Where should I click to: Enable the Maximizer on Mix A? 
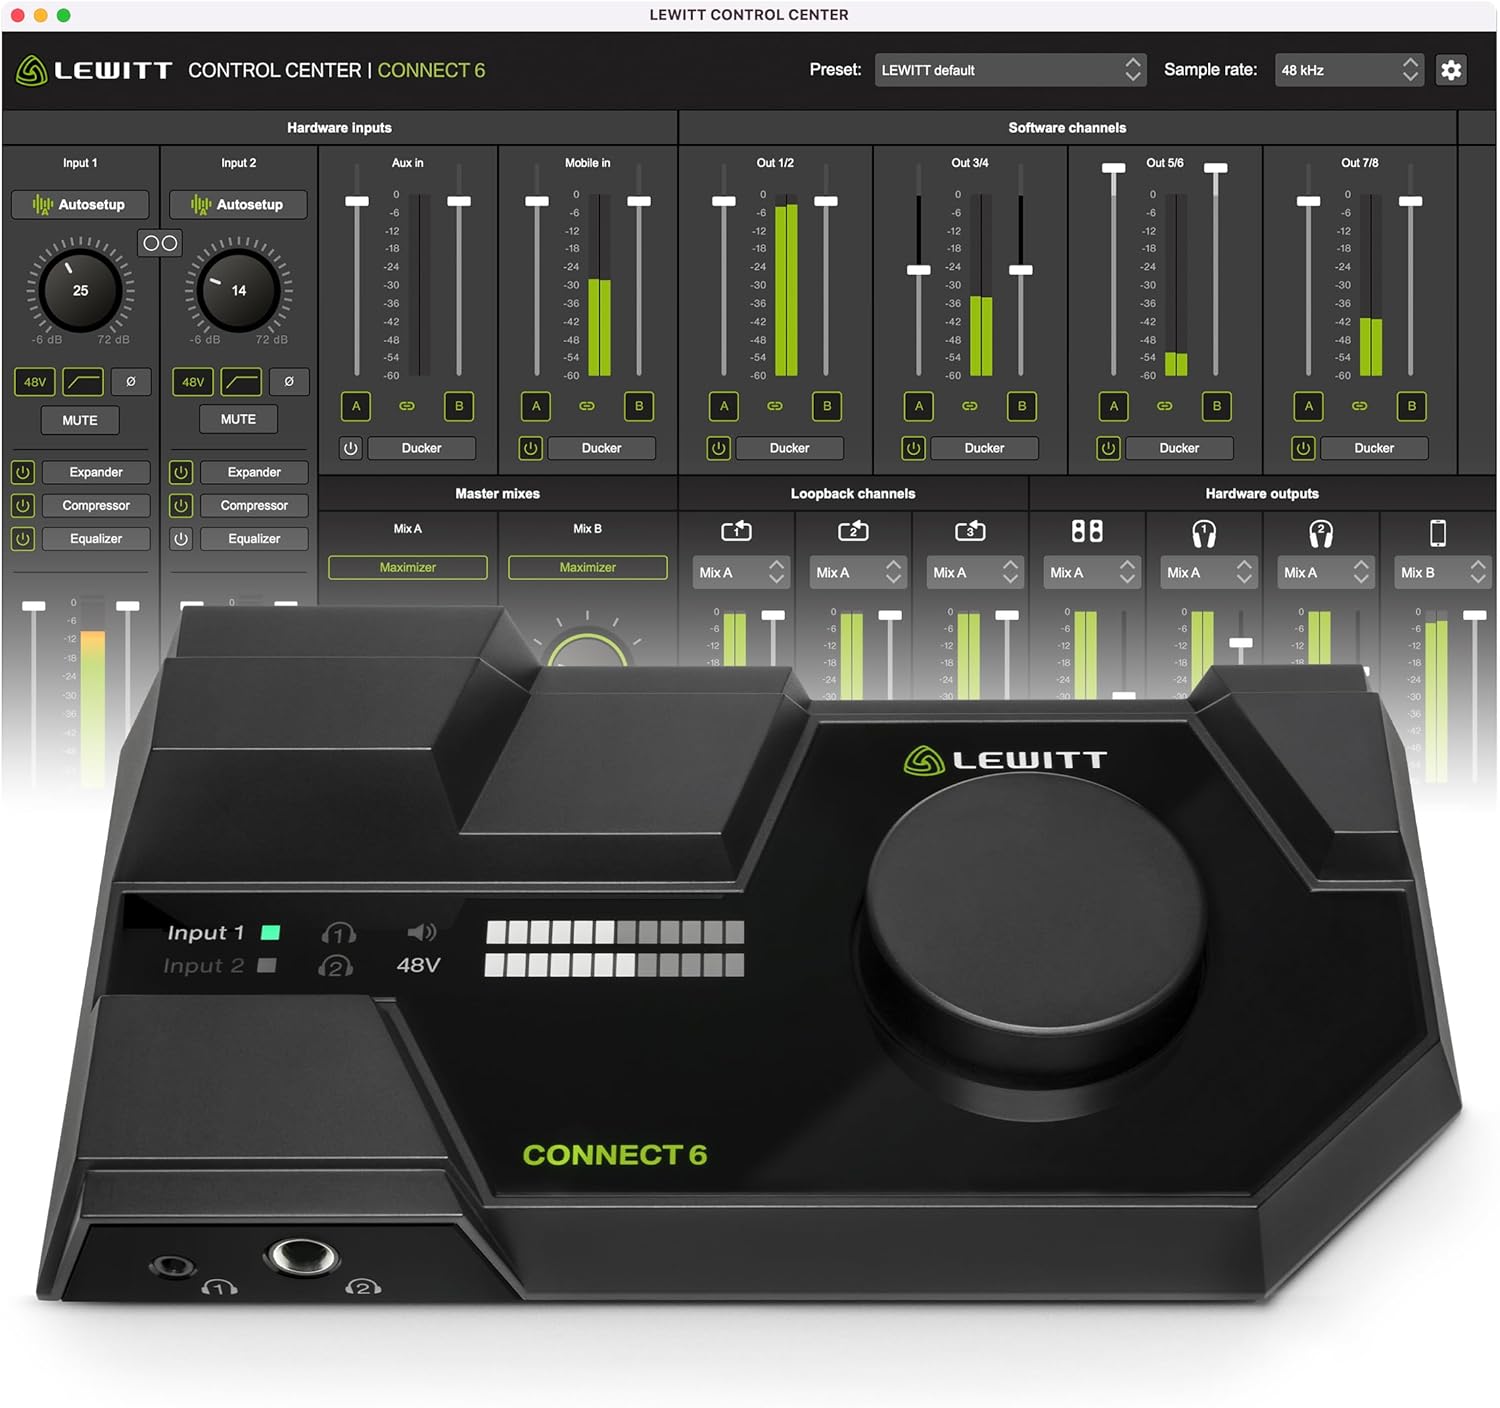tap(407, 567)
